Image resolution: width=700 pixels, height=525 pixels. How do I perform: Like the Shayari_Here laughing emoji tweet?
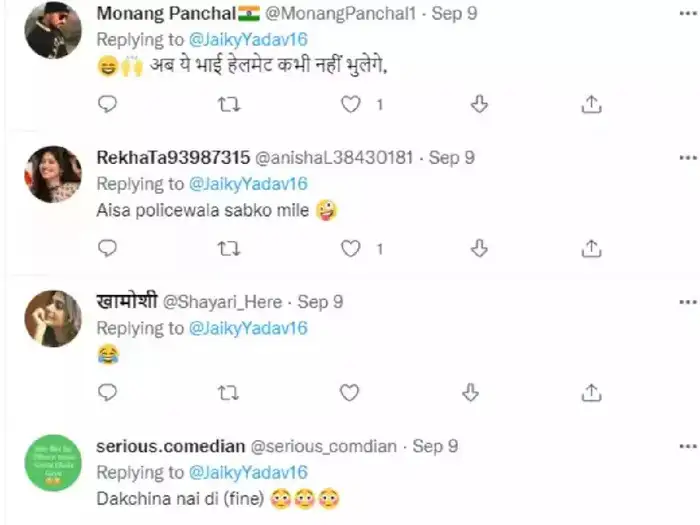click(349, 393)
